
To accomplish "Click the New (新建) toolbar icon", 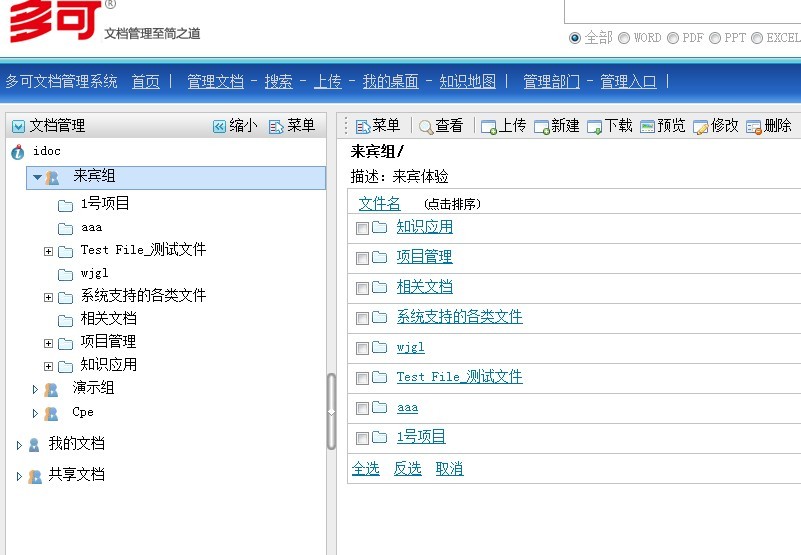I will (x=542, y=126).
